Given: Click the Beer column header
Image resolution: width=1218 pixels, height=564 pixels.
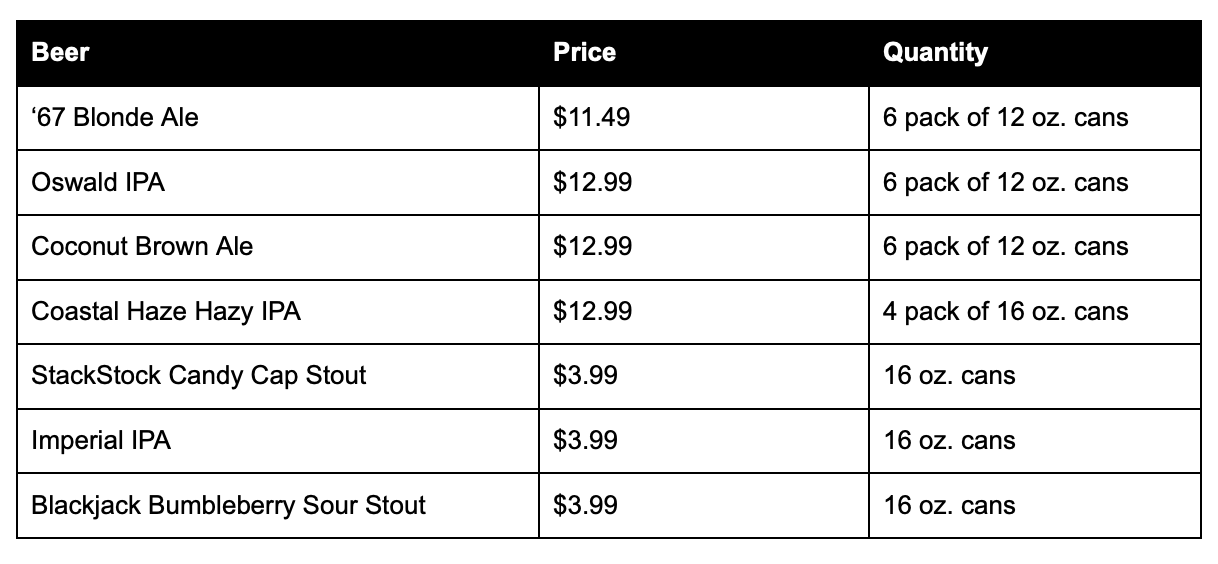Looking at the screenshot, I should (278, 53).
